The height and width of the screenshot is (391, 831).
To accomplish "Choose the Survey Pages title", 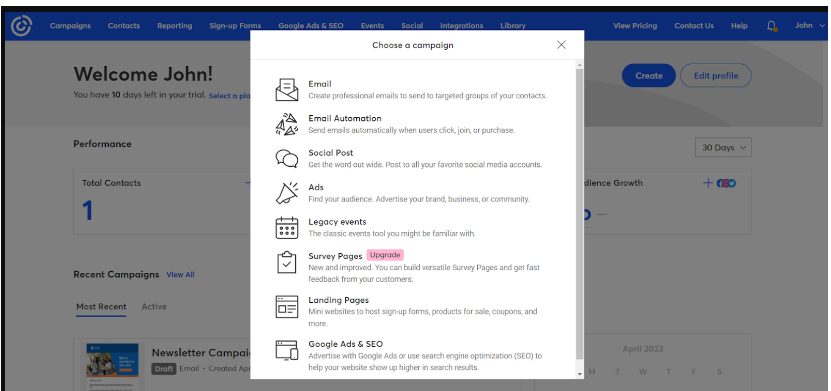I will [335, 256].
